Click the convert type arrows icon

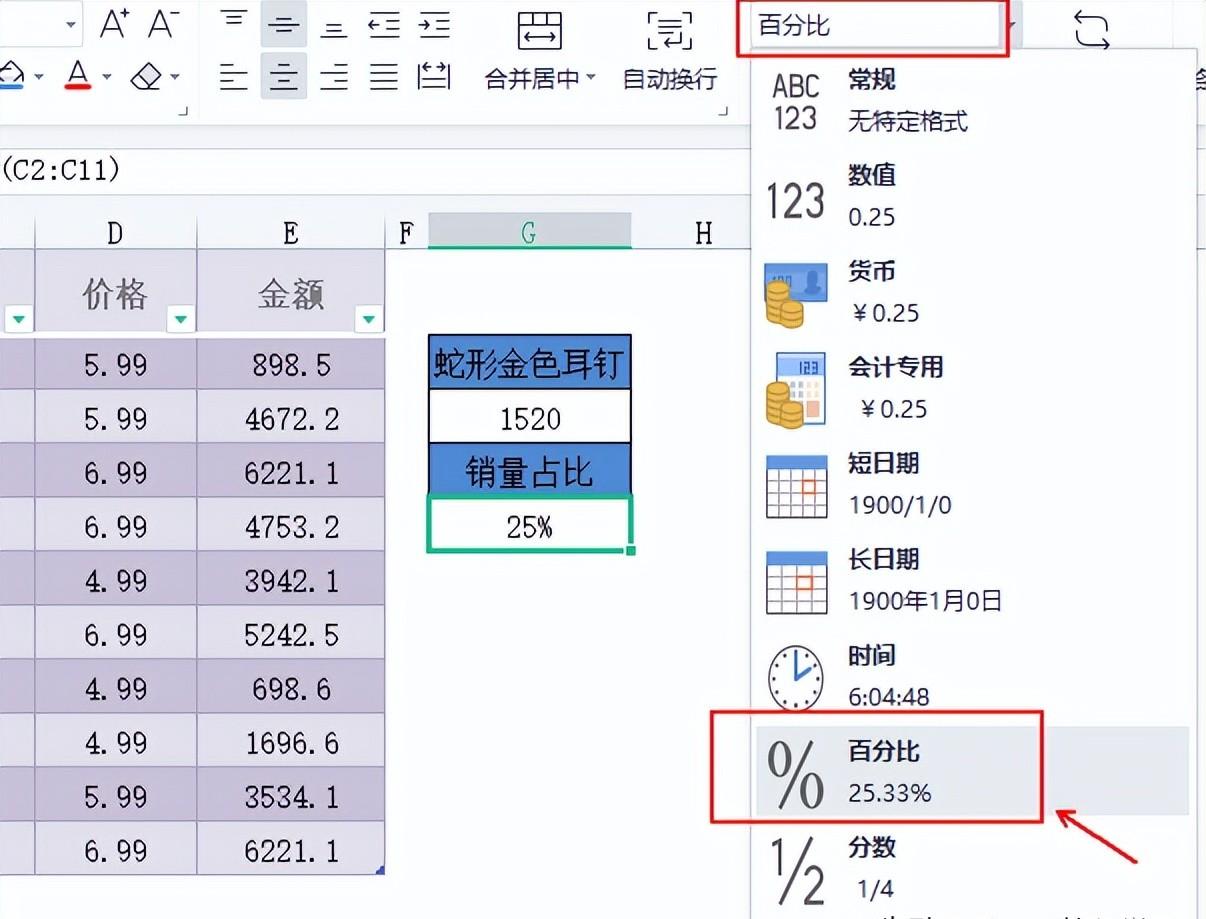pos(1092,30)
